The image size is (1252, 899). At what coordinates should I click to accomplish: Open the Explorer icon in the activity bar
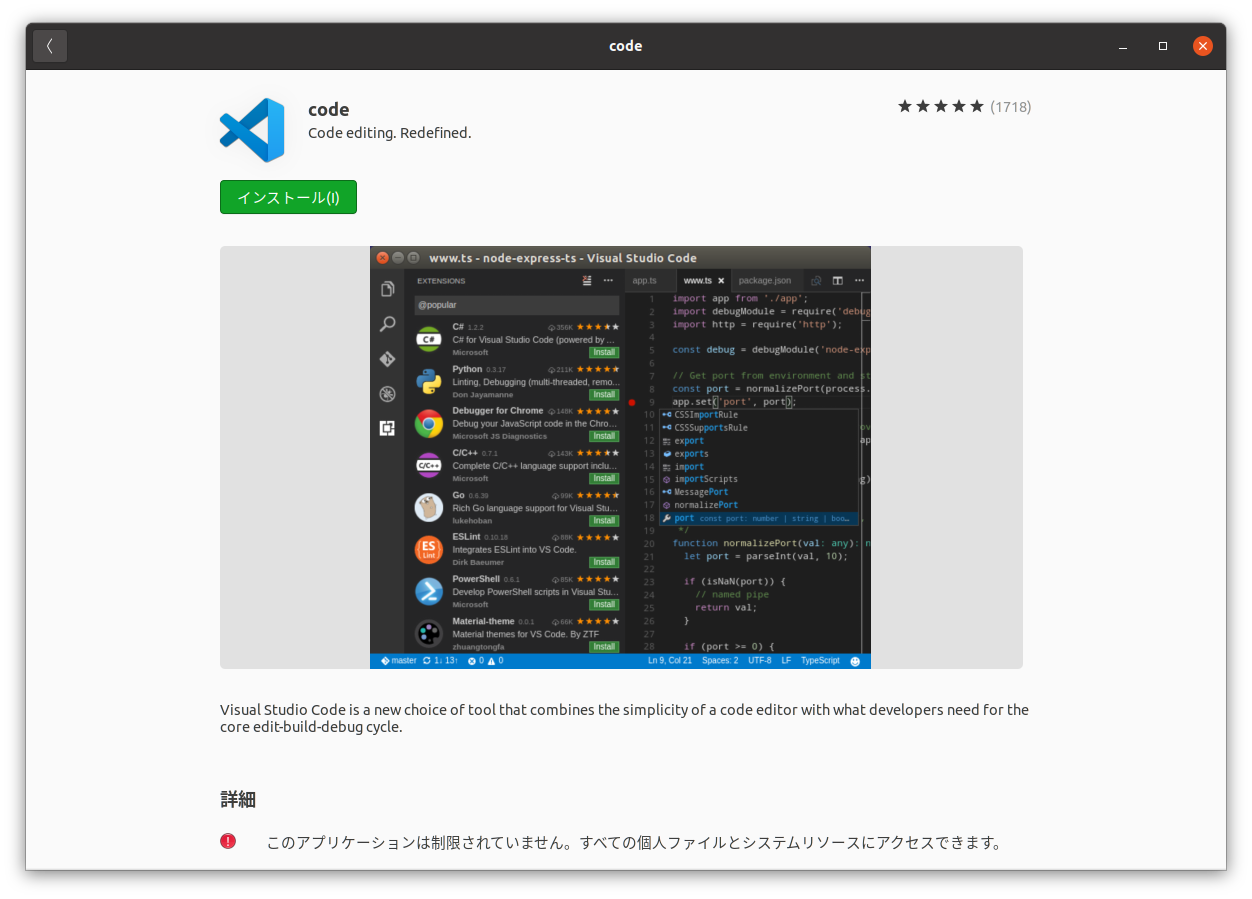387,288
